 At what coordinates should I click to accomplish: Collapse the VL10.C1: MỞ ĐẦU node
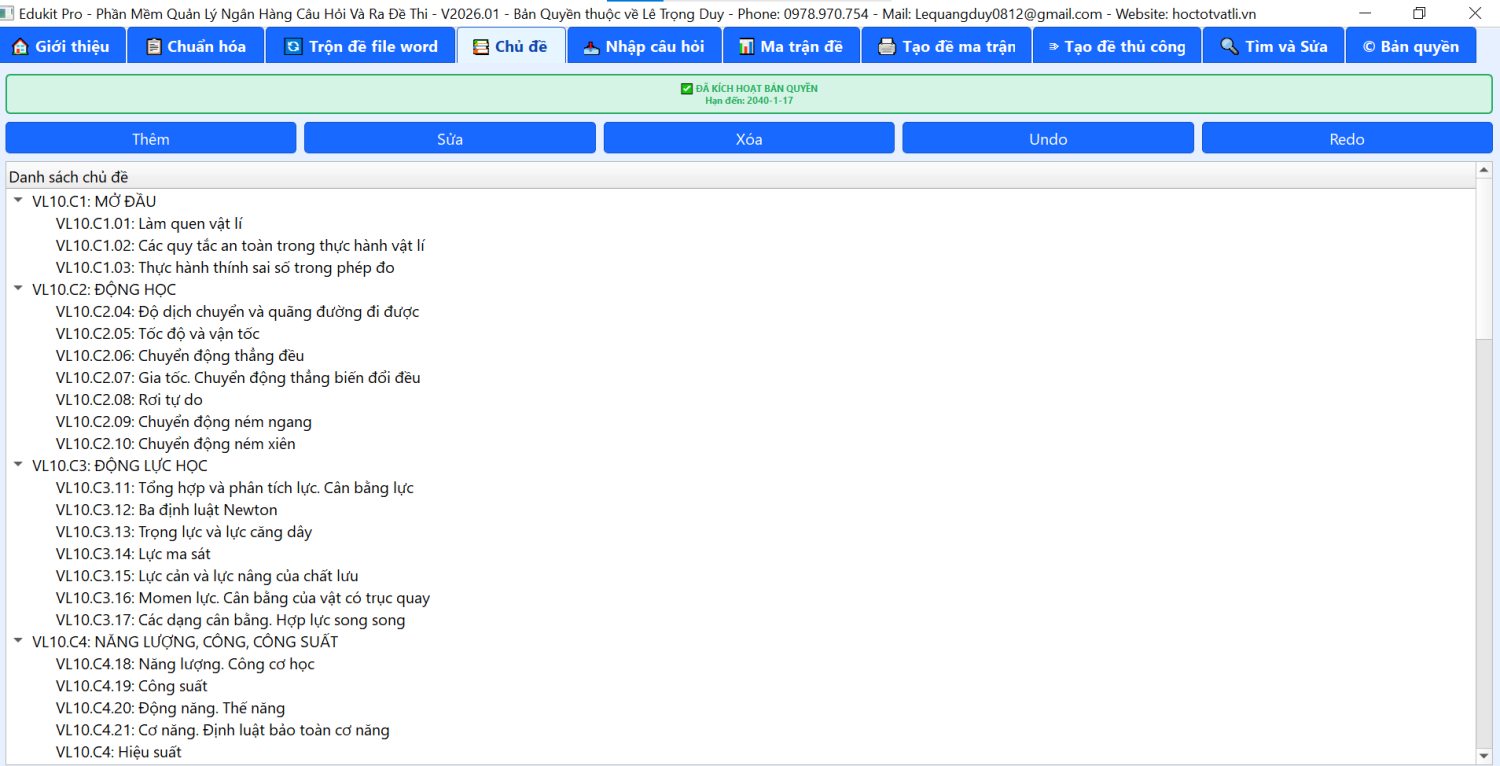coord(18,201)
